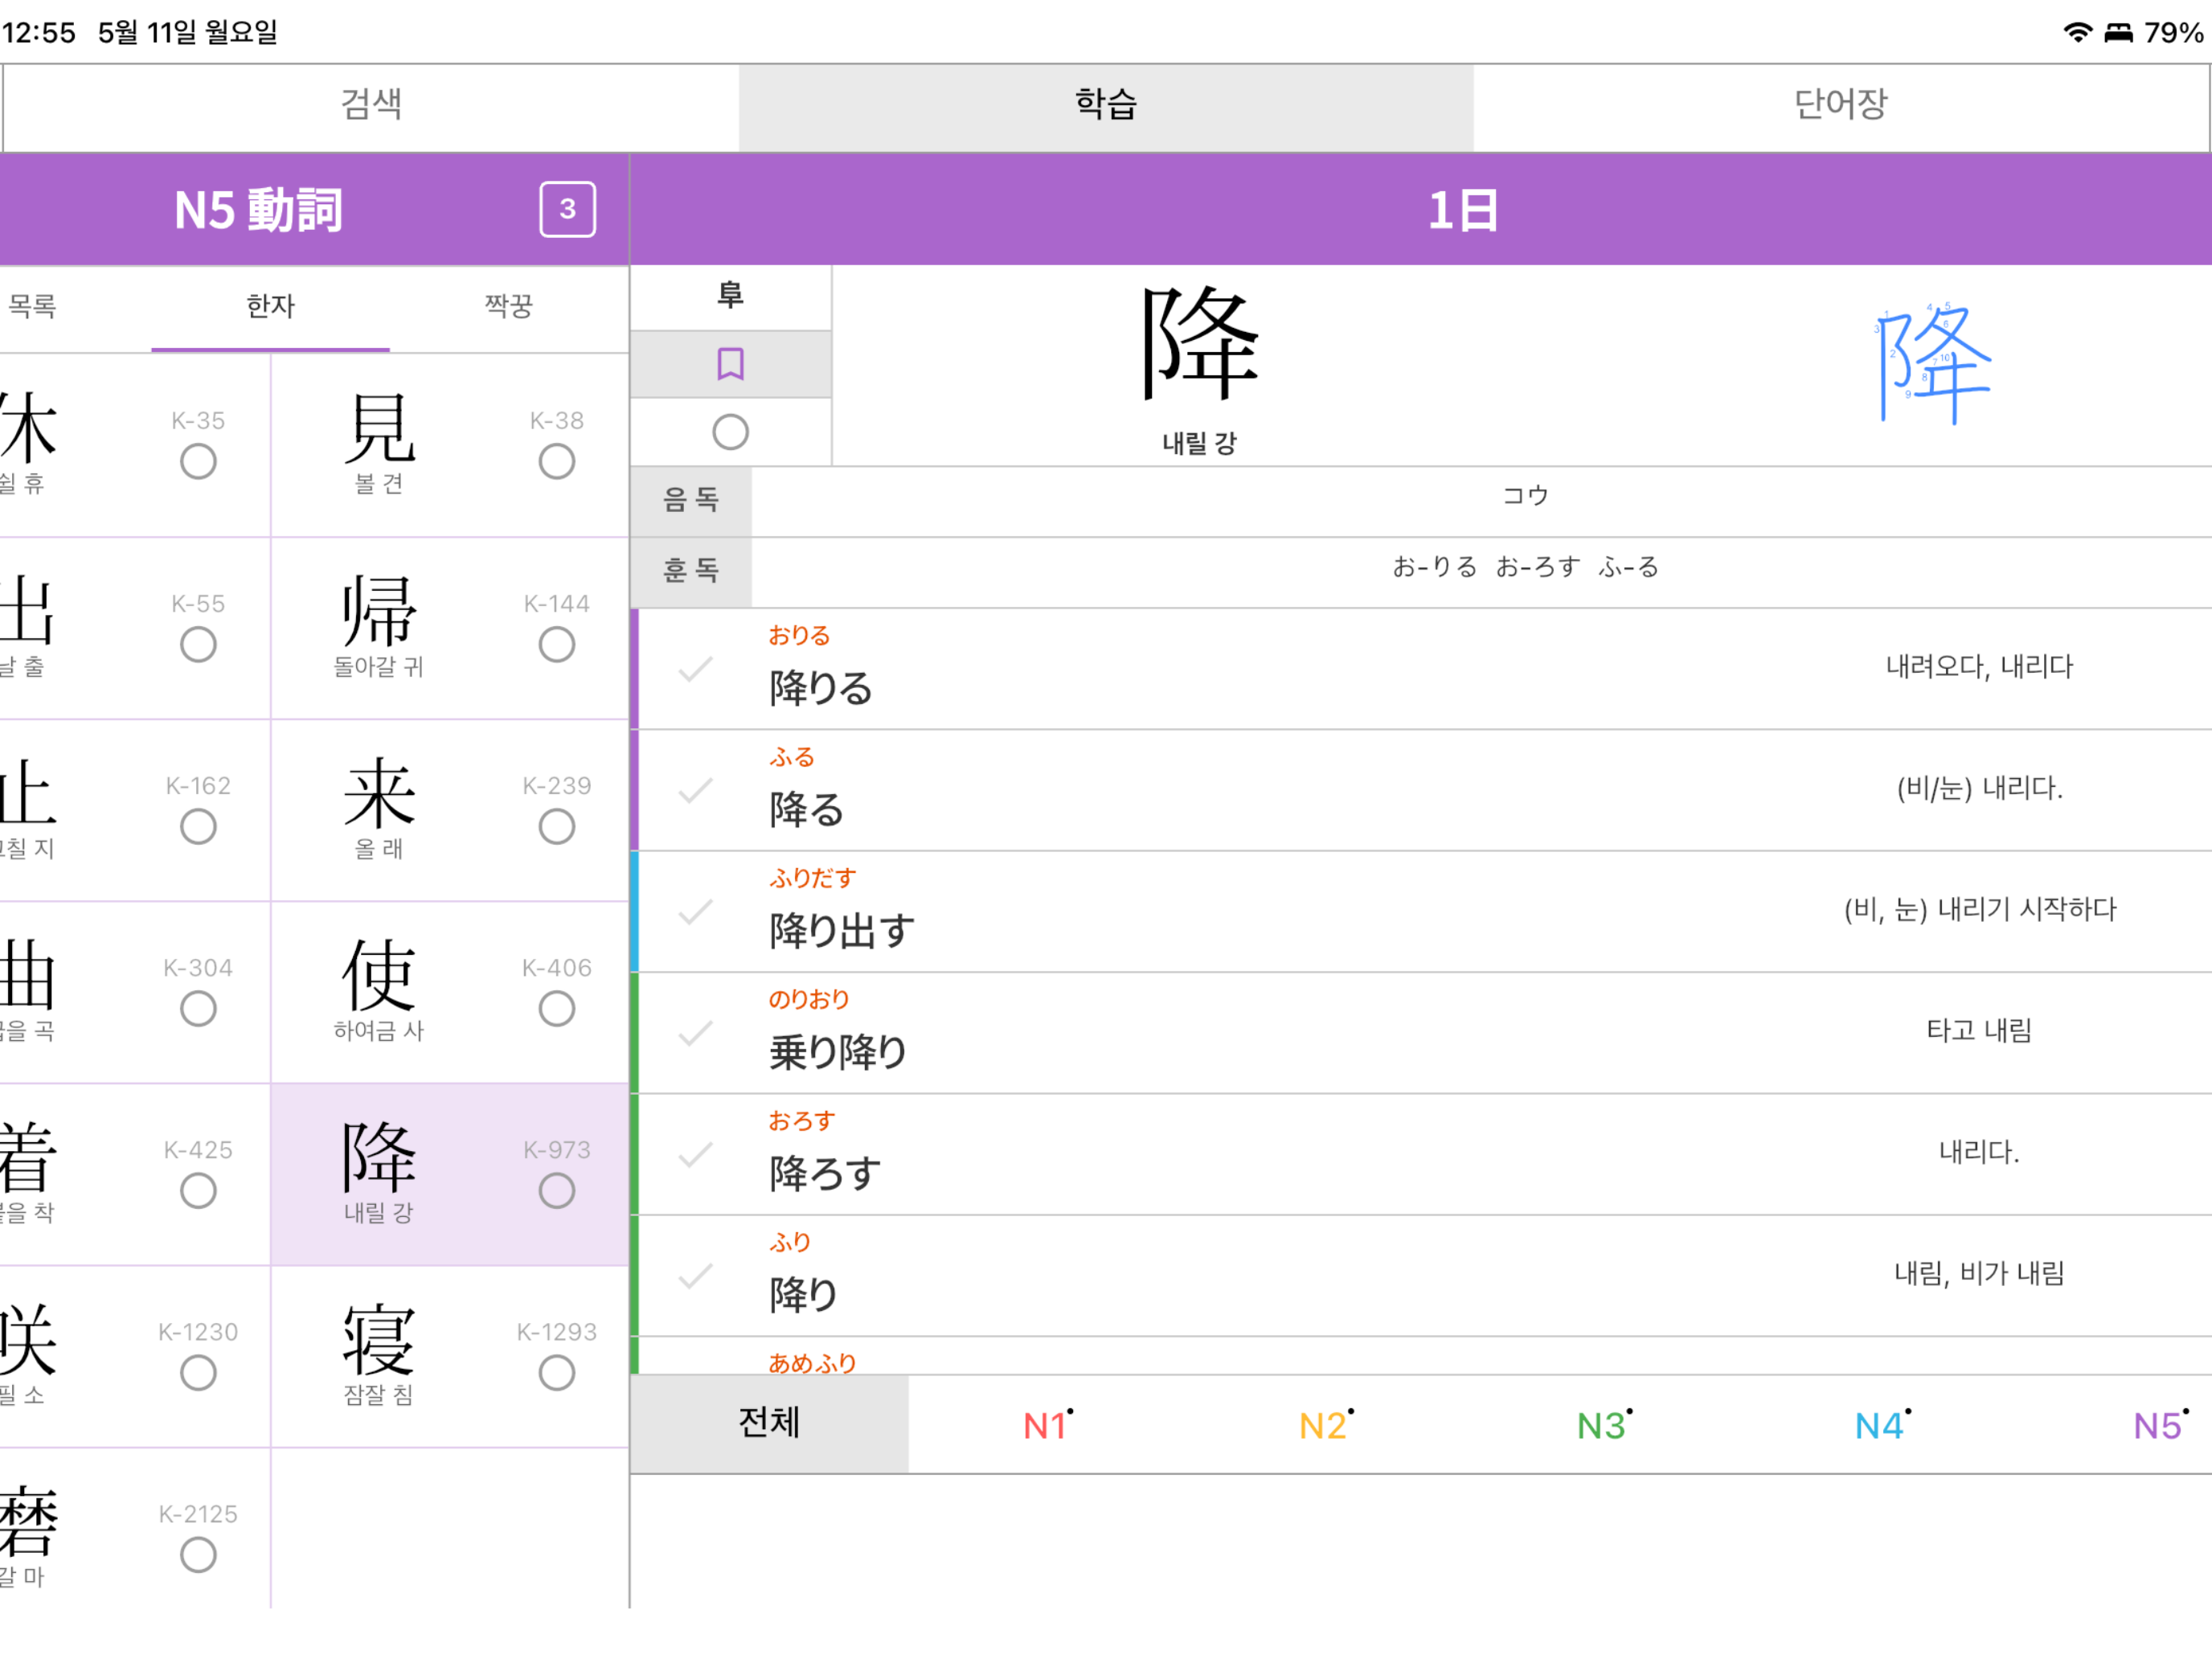Toggle the circle for K-973 降
The width and height of the screenshot is (2212, 1659).
pos(557,1191)
